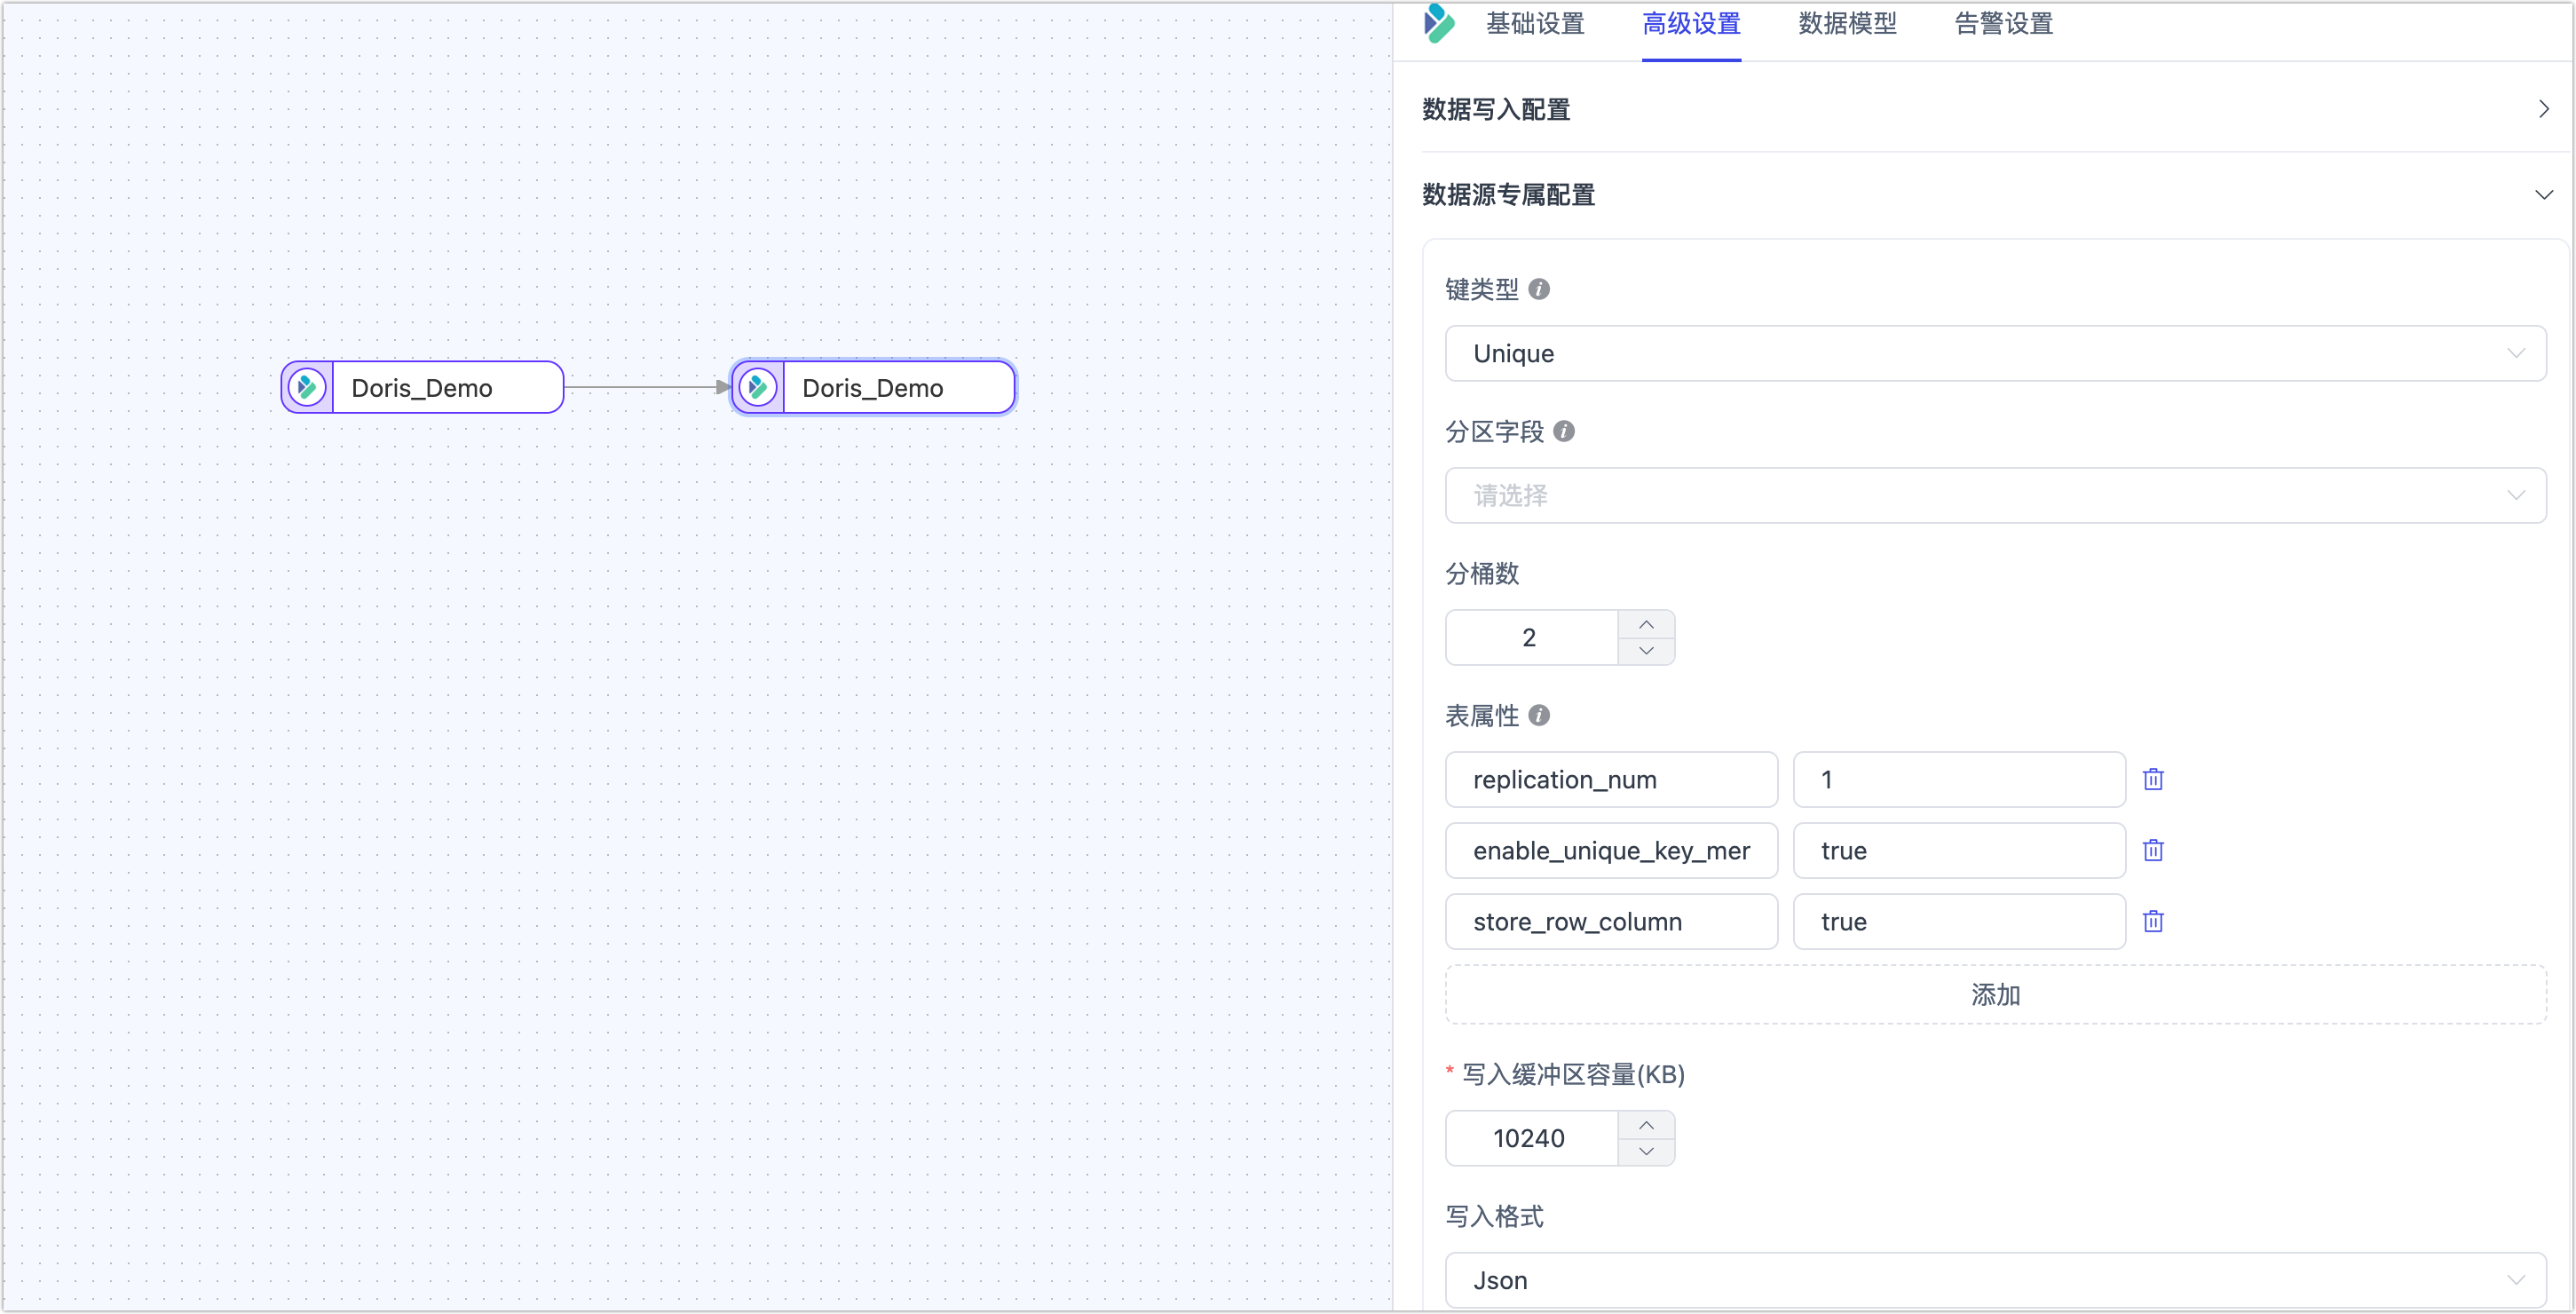Remove the store_row_column property row

click(x=2153, y=921)
